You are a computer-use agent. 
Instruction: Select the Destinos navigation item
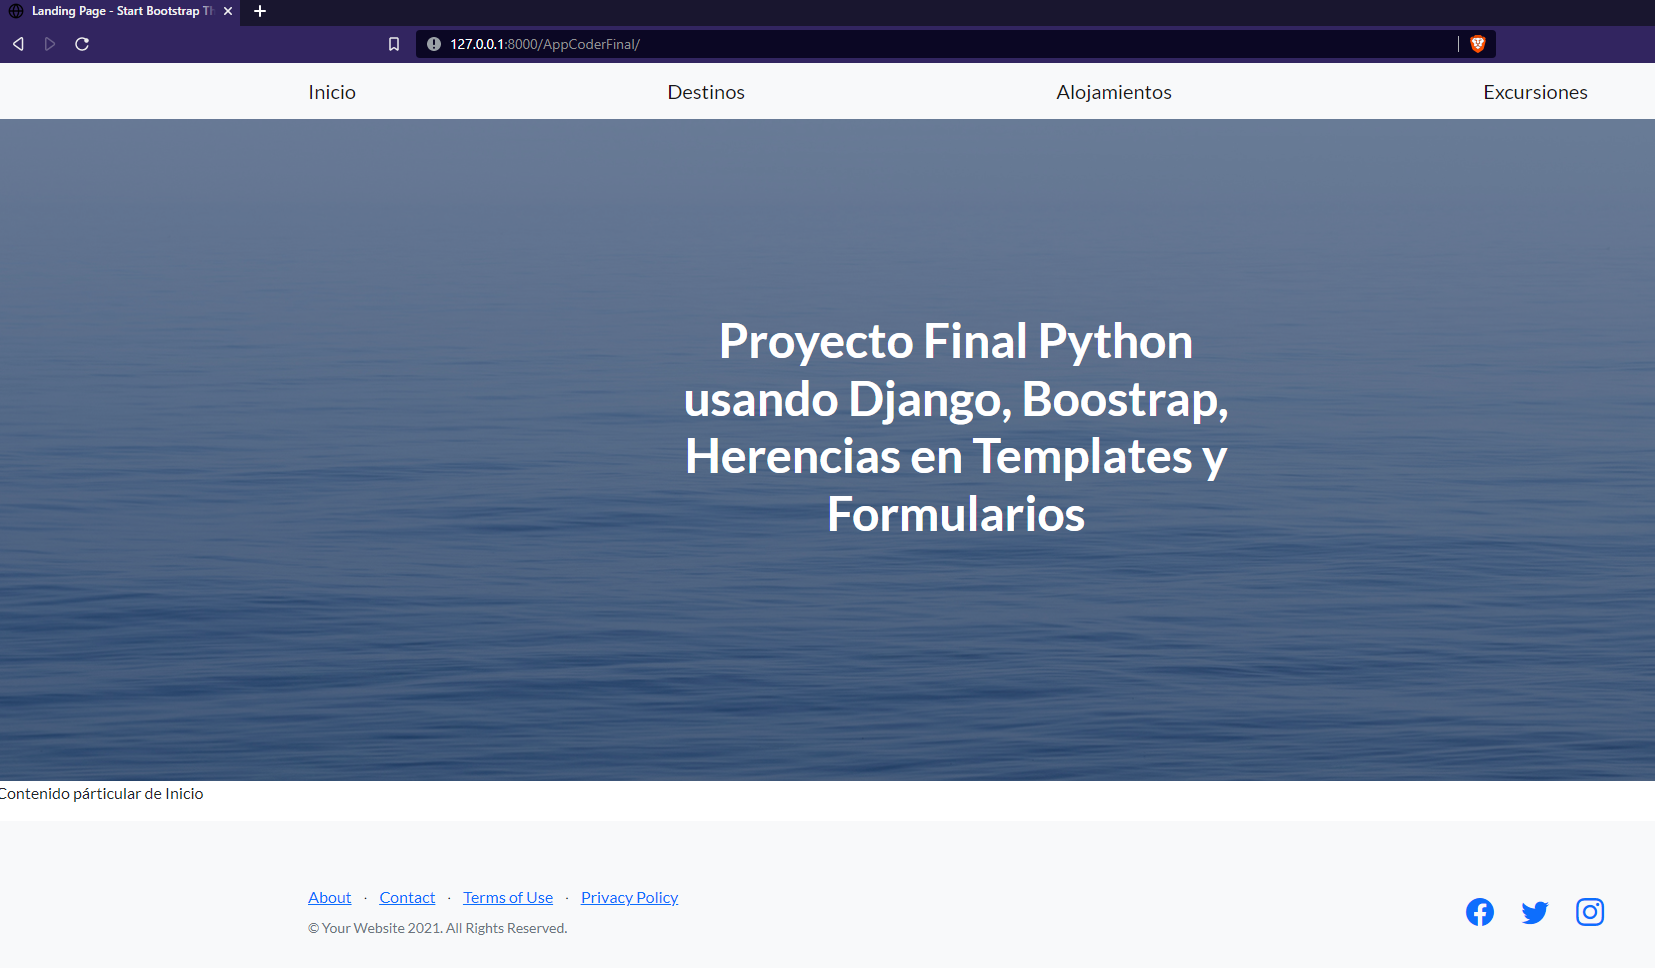(706, 91)
